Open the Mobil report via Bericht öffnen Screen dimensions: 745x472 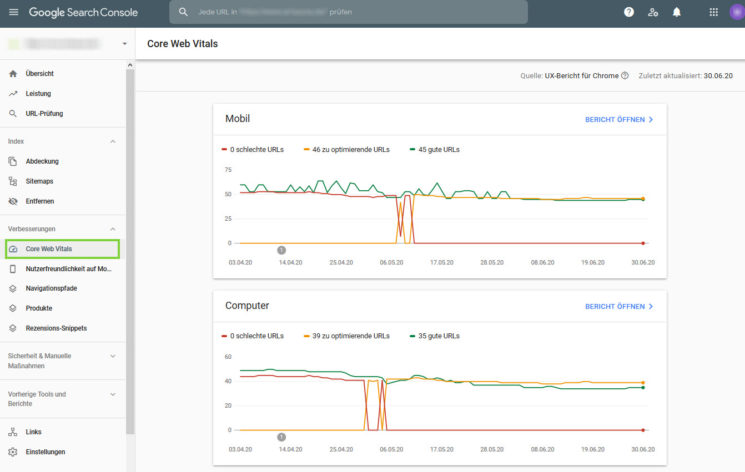point(619,120)
